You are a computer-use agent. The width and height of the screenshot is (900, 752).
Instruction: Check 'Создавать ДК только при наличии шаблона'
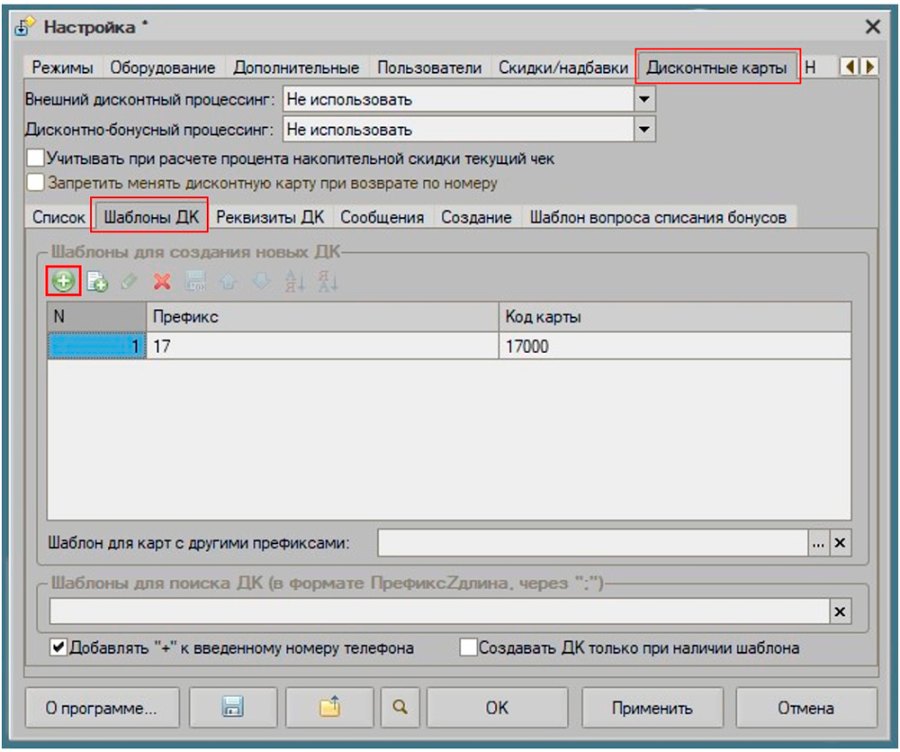click(x=468, y=648)
